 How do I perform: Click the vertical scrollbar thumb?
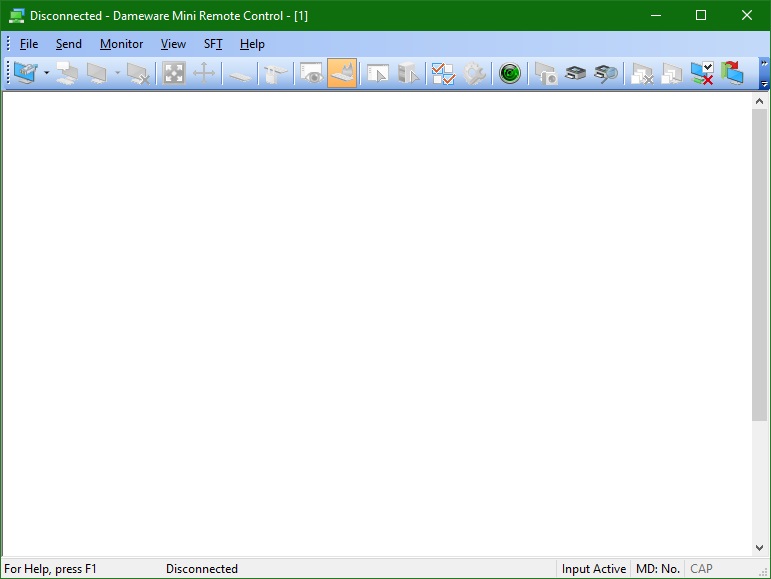click(x=759, y=265)
